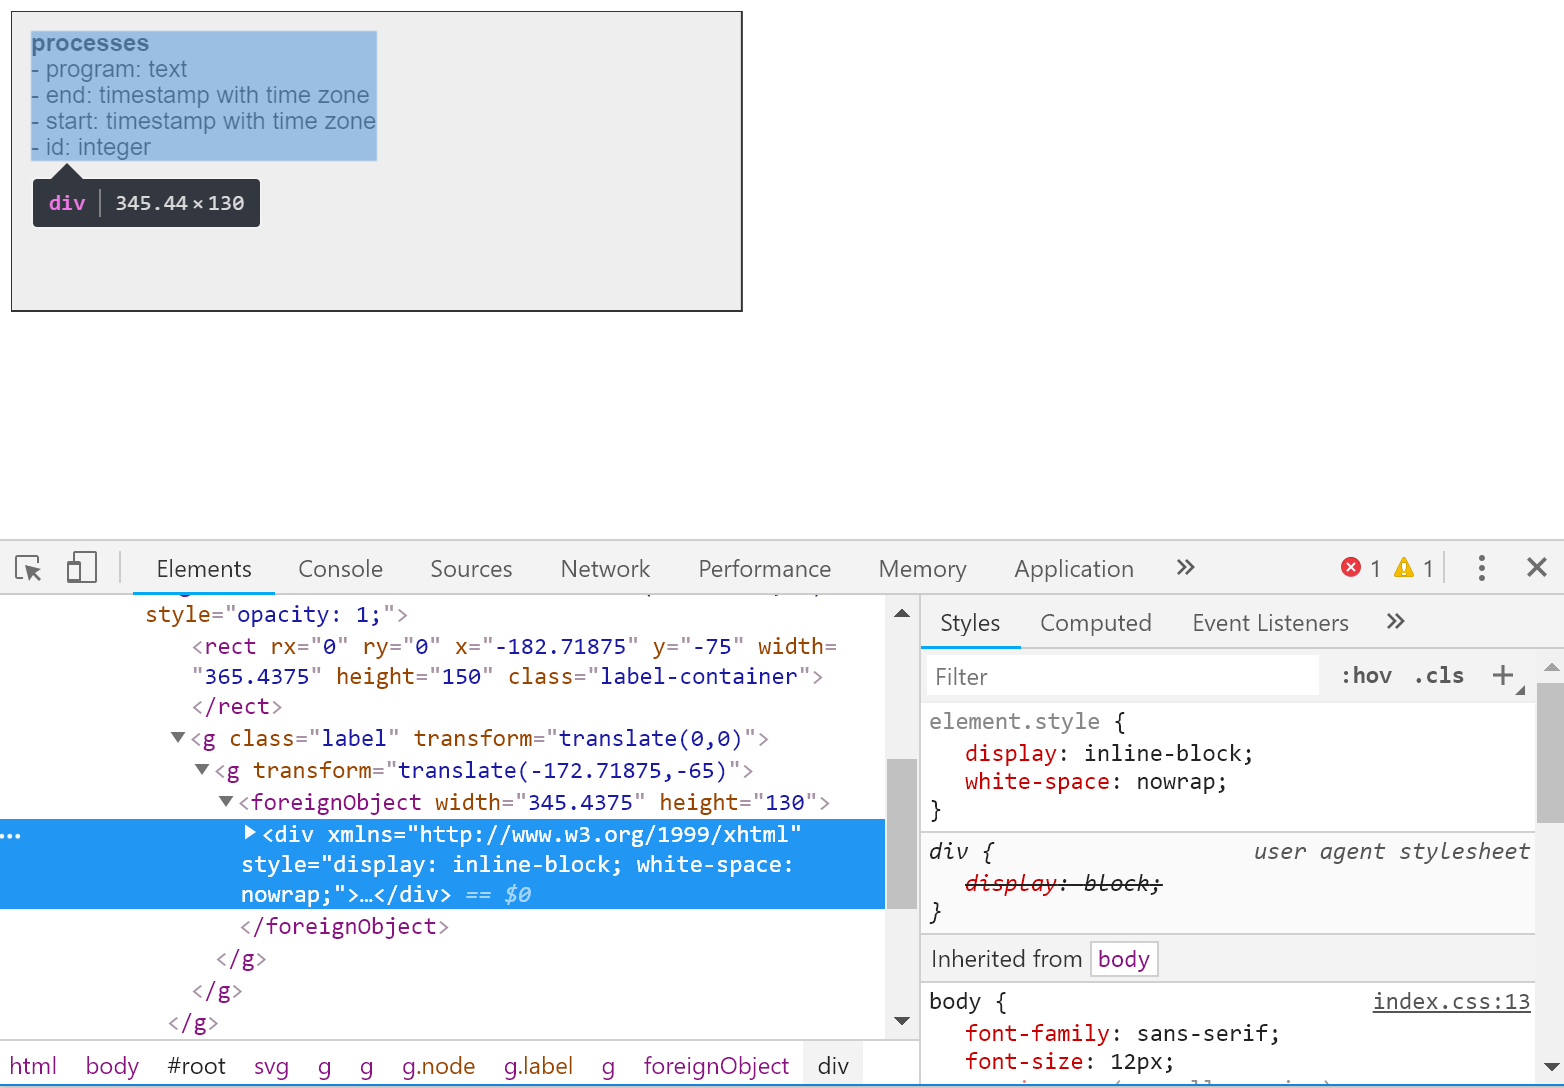Viewport: 1564px width, 1088px height.
Task: Select html in the breadcrumb bar
Action: coord(33,1066)
